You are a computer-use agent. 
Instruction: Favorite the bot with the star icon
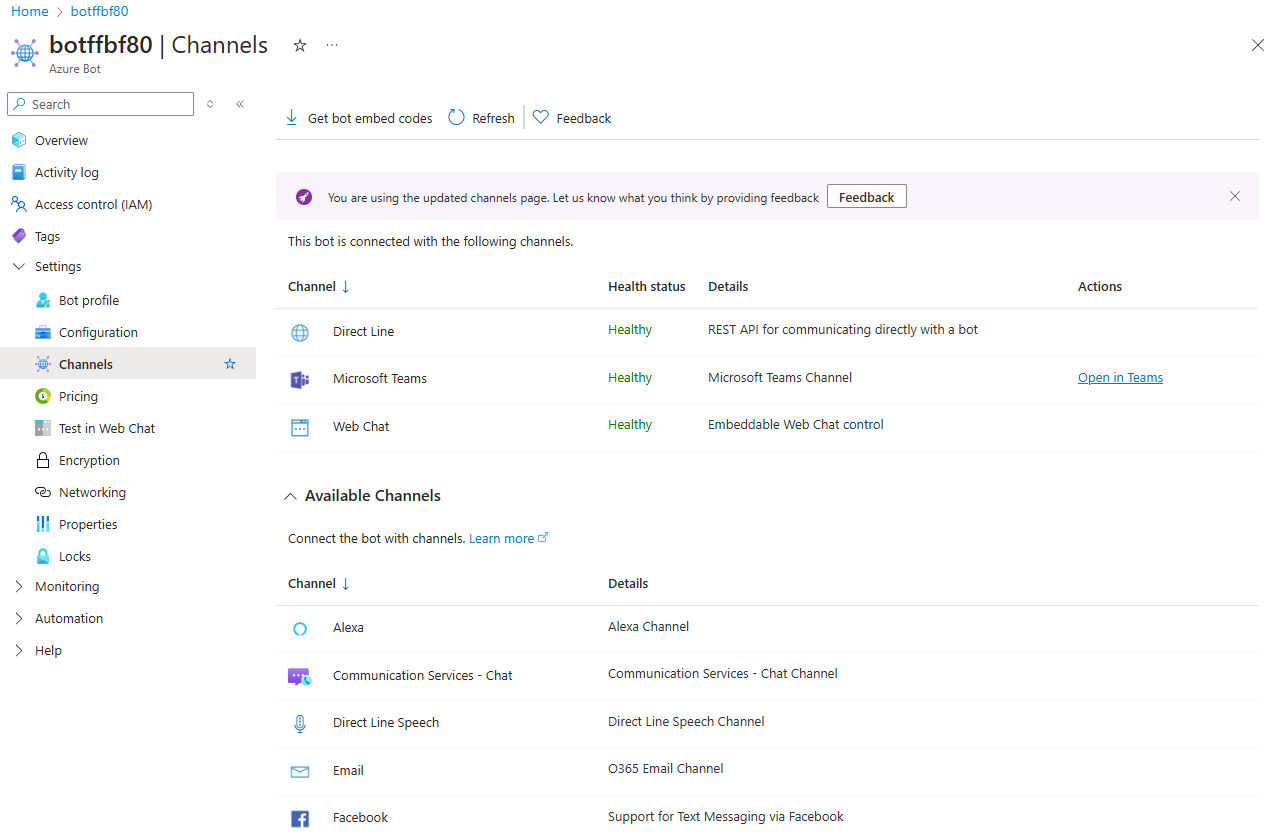point(300,45)
